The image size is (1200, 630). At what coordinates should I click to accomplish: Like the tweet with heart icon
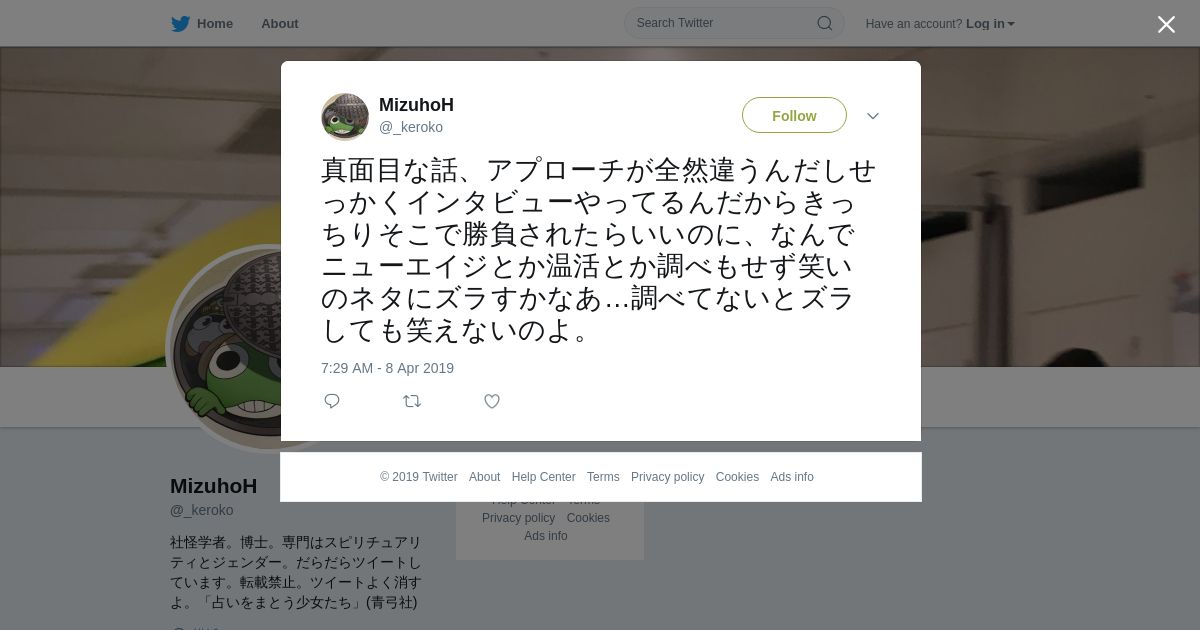(x=492, y=401)
